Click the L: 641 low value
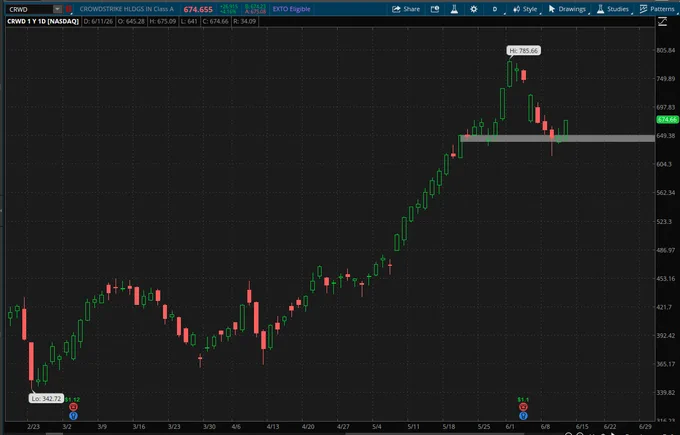680x435 pixels. (189, 21)
